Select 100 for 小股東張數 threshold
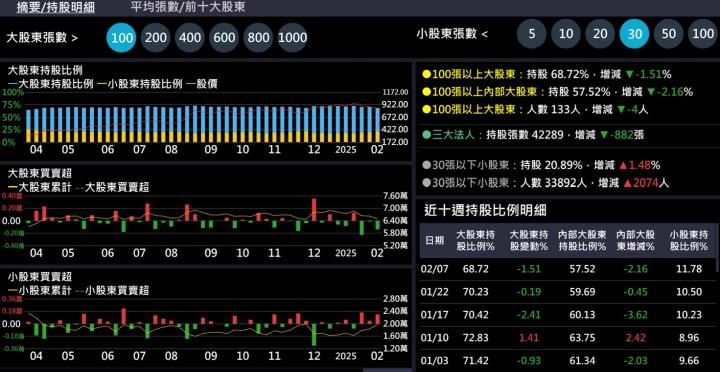The width and height of the screenshot is (720, 372). click(703, 34)
